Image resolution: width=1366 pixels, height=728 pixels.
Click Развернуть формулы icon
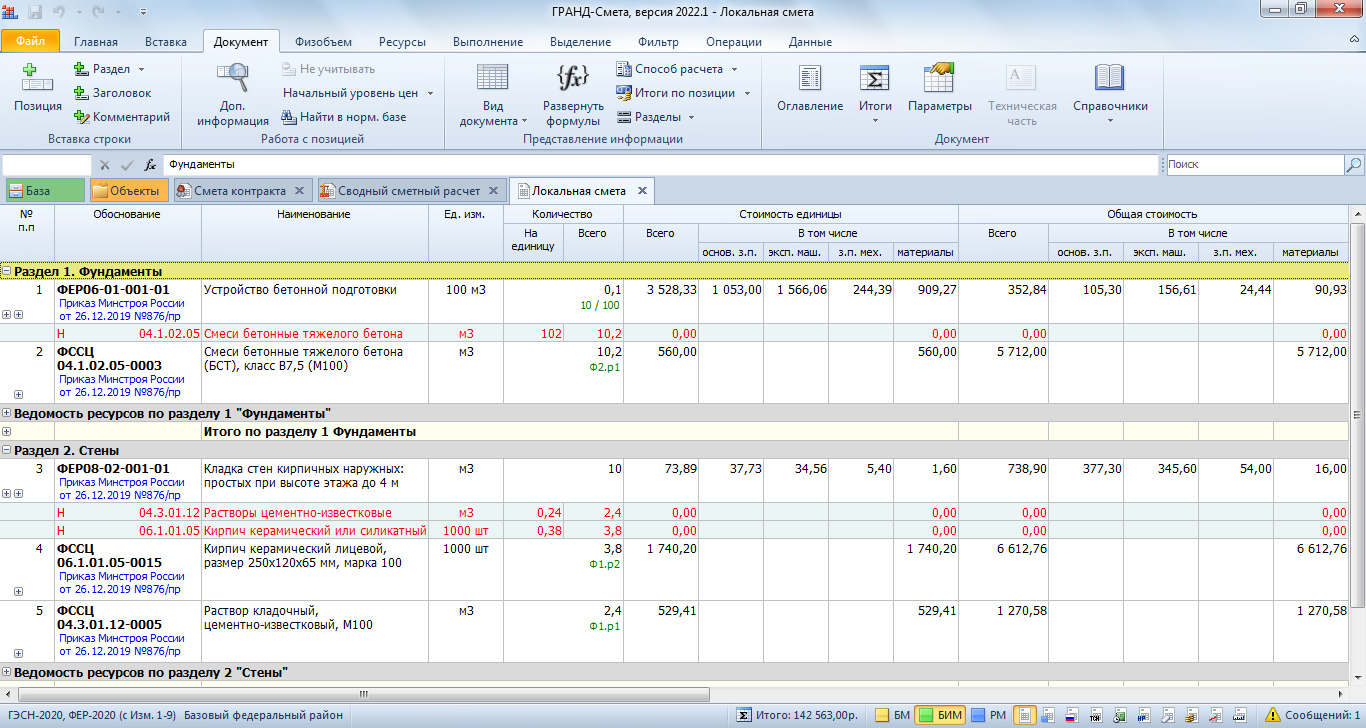coord(573,77)
